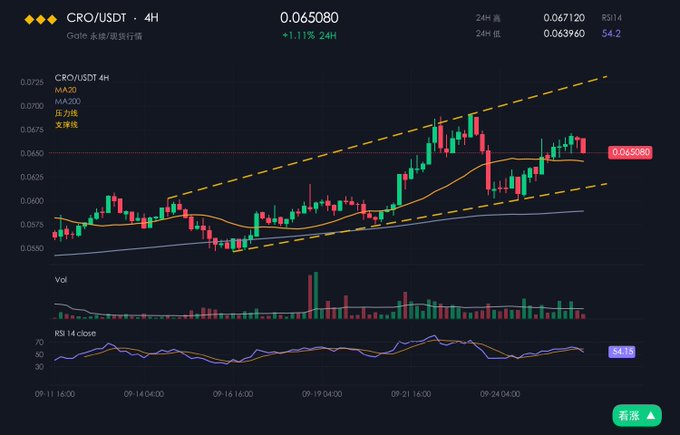
Task: Click the tallest green volume bar
Action: point(316,296)
